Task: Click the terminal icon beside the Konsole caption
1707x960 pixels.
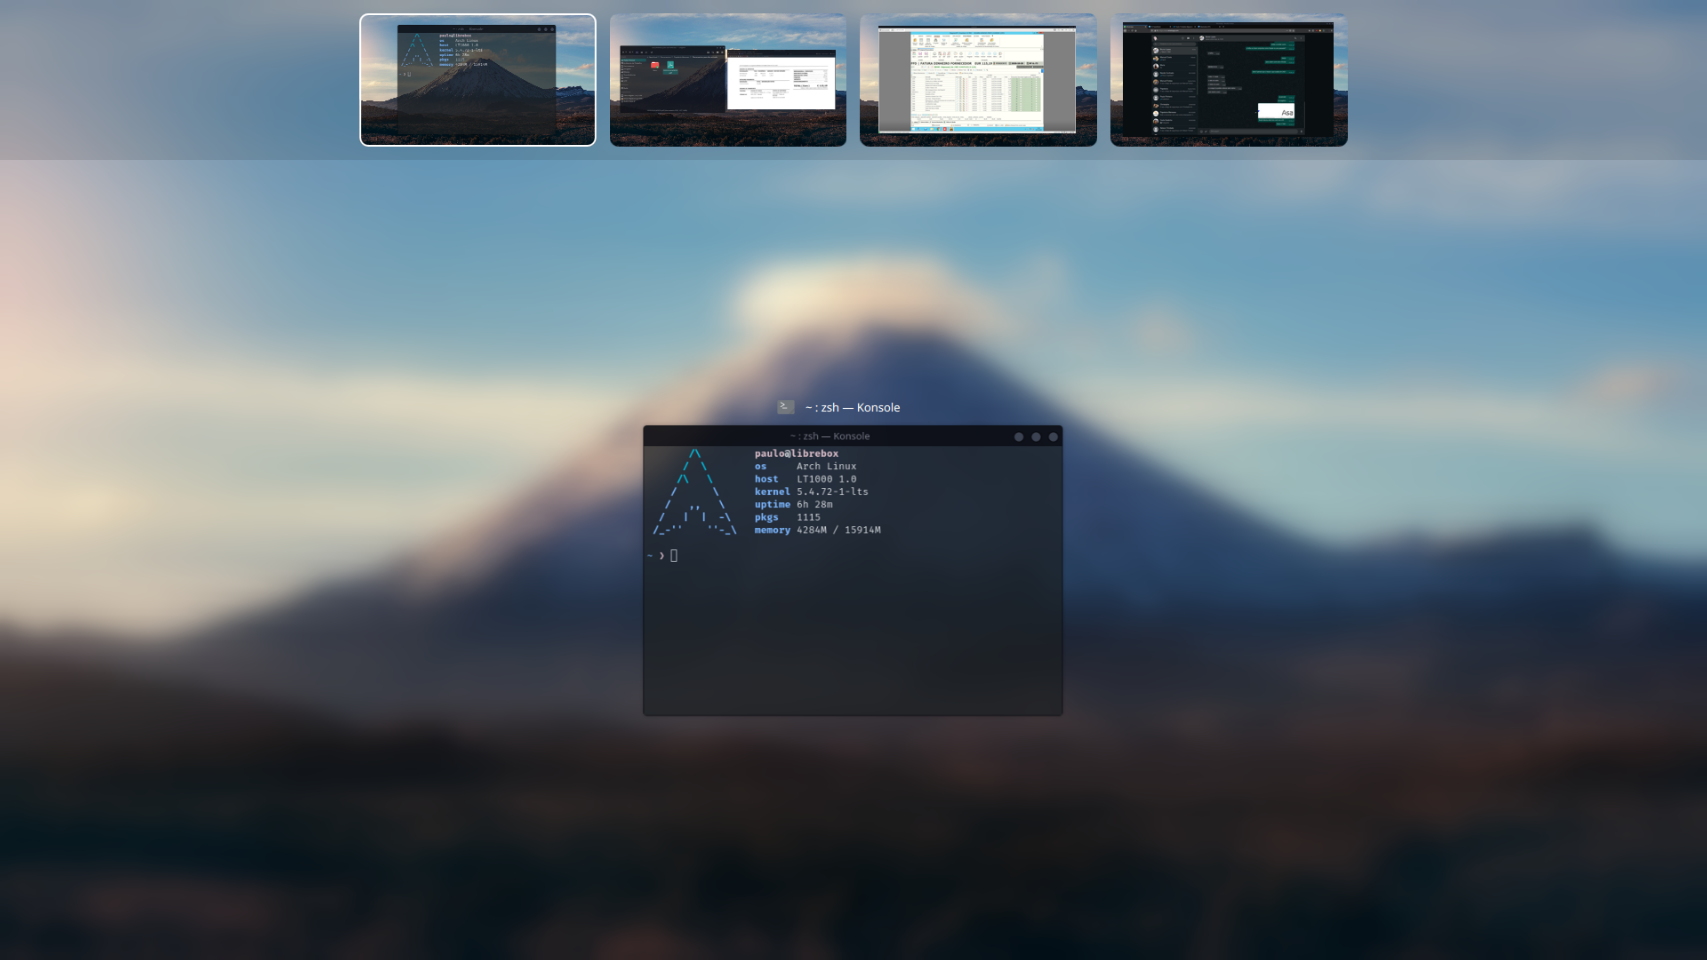Action: click(x=786, y=407)
